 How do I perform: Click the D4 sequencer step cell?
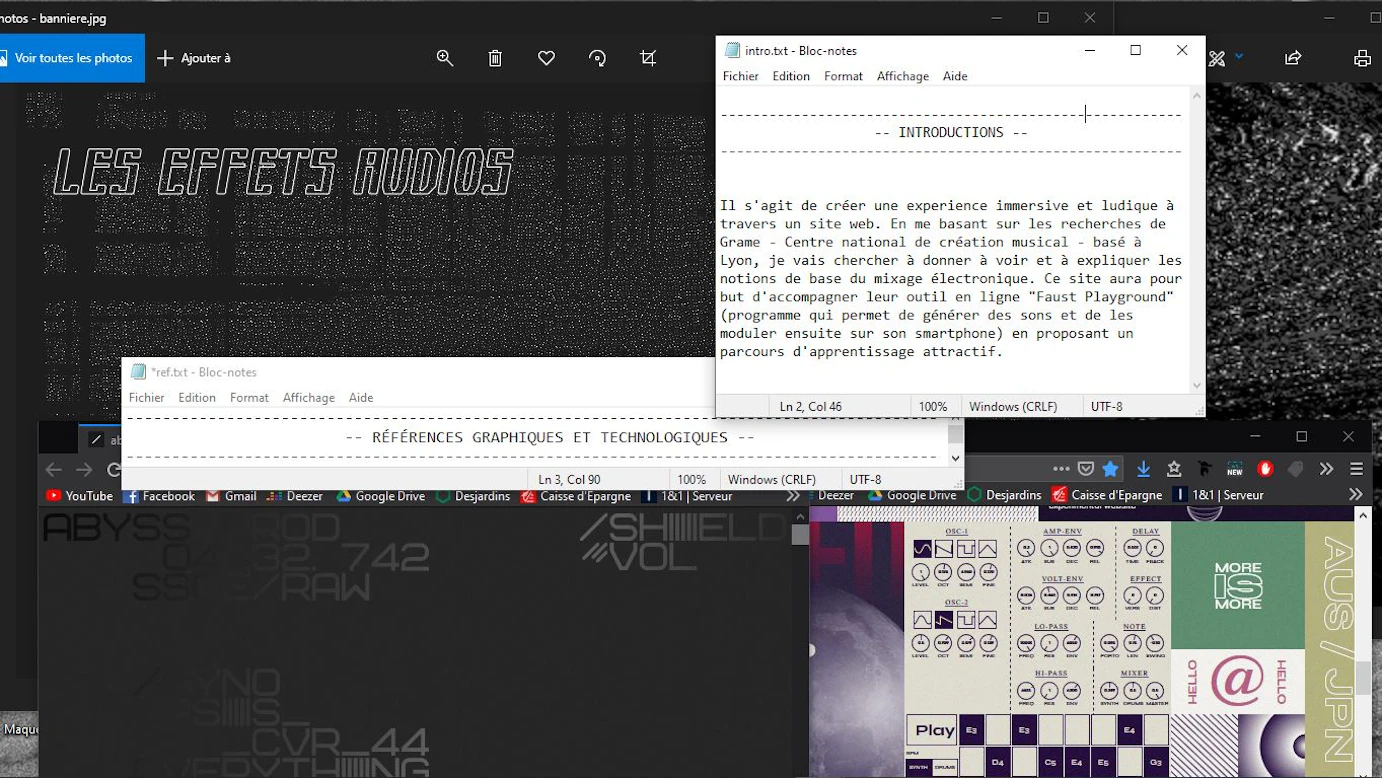[997, 763]
